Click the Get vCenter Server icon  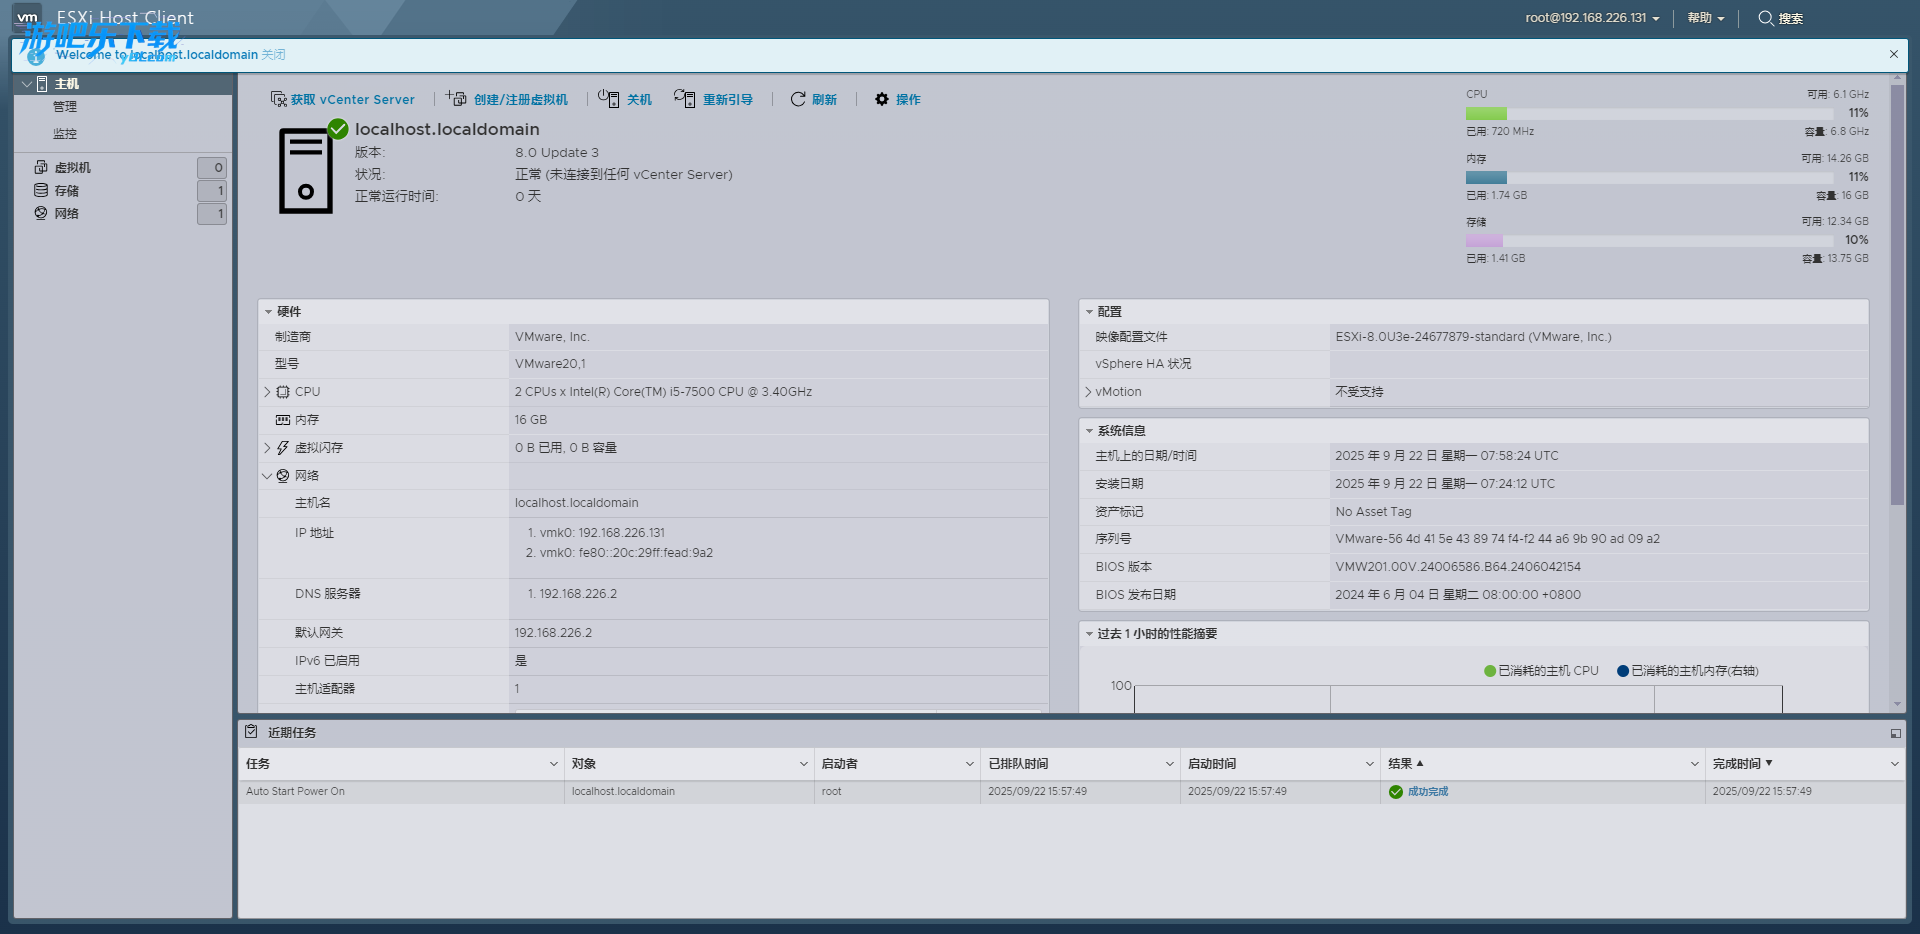279,99
